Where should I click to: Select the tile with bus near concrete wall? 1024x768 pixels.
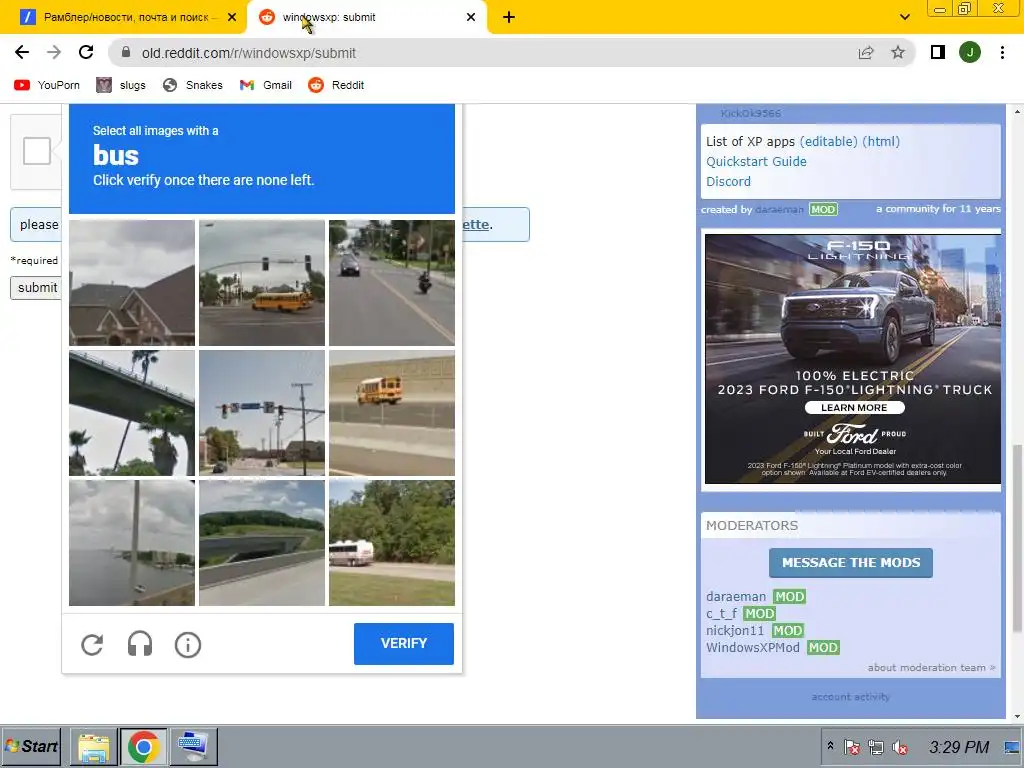pyautogui.click(x=392, y=413)
